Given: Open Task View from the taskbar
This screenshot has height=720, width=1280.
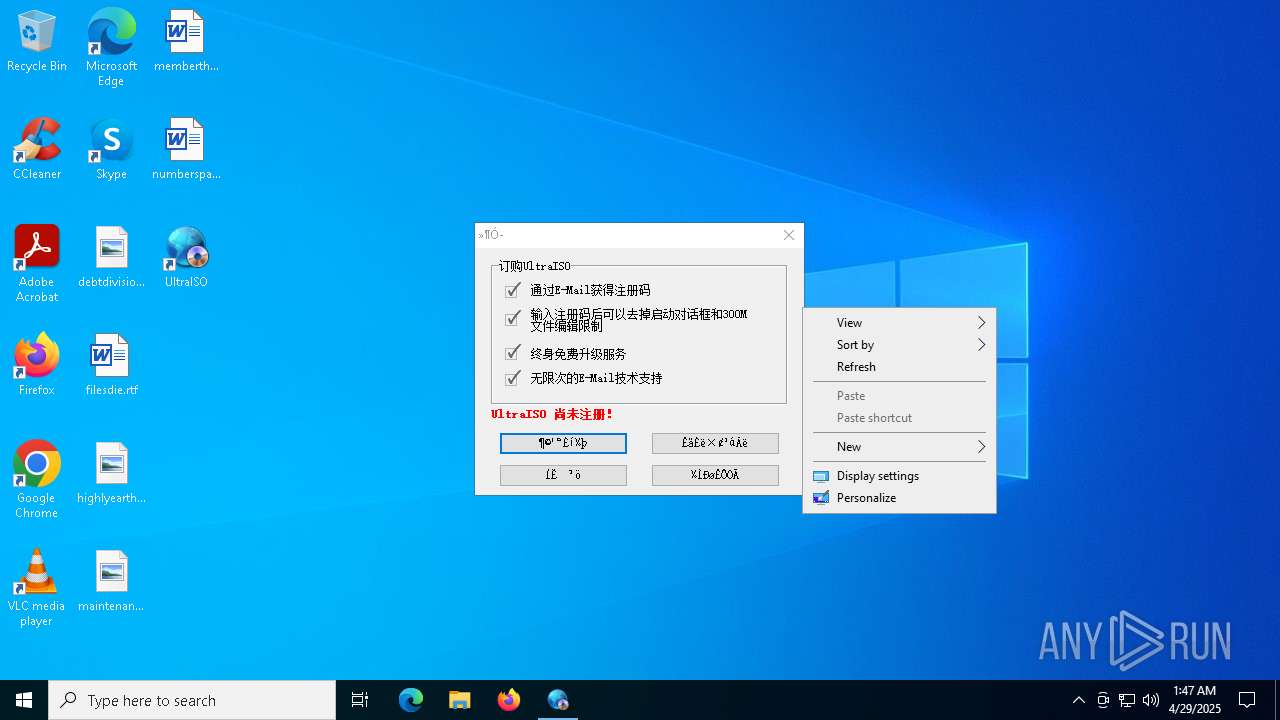Looking at the screenshot, I should [x=360, y=700].
